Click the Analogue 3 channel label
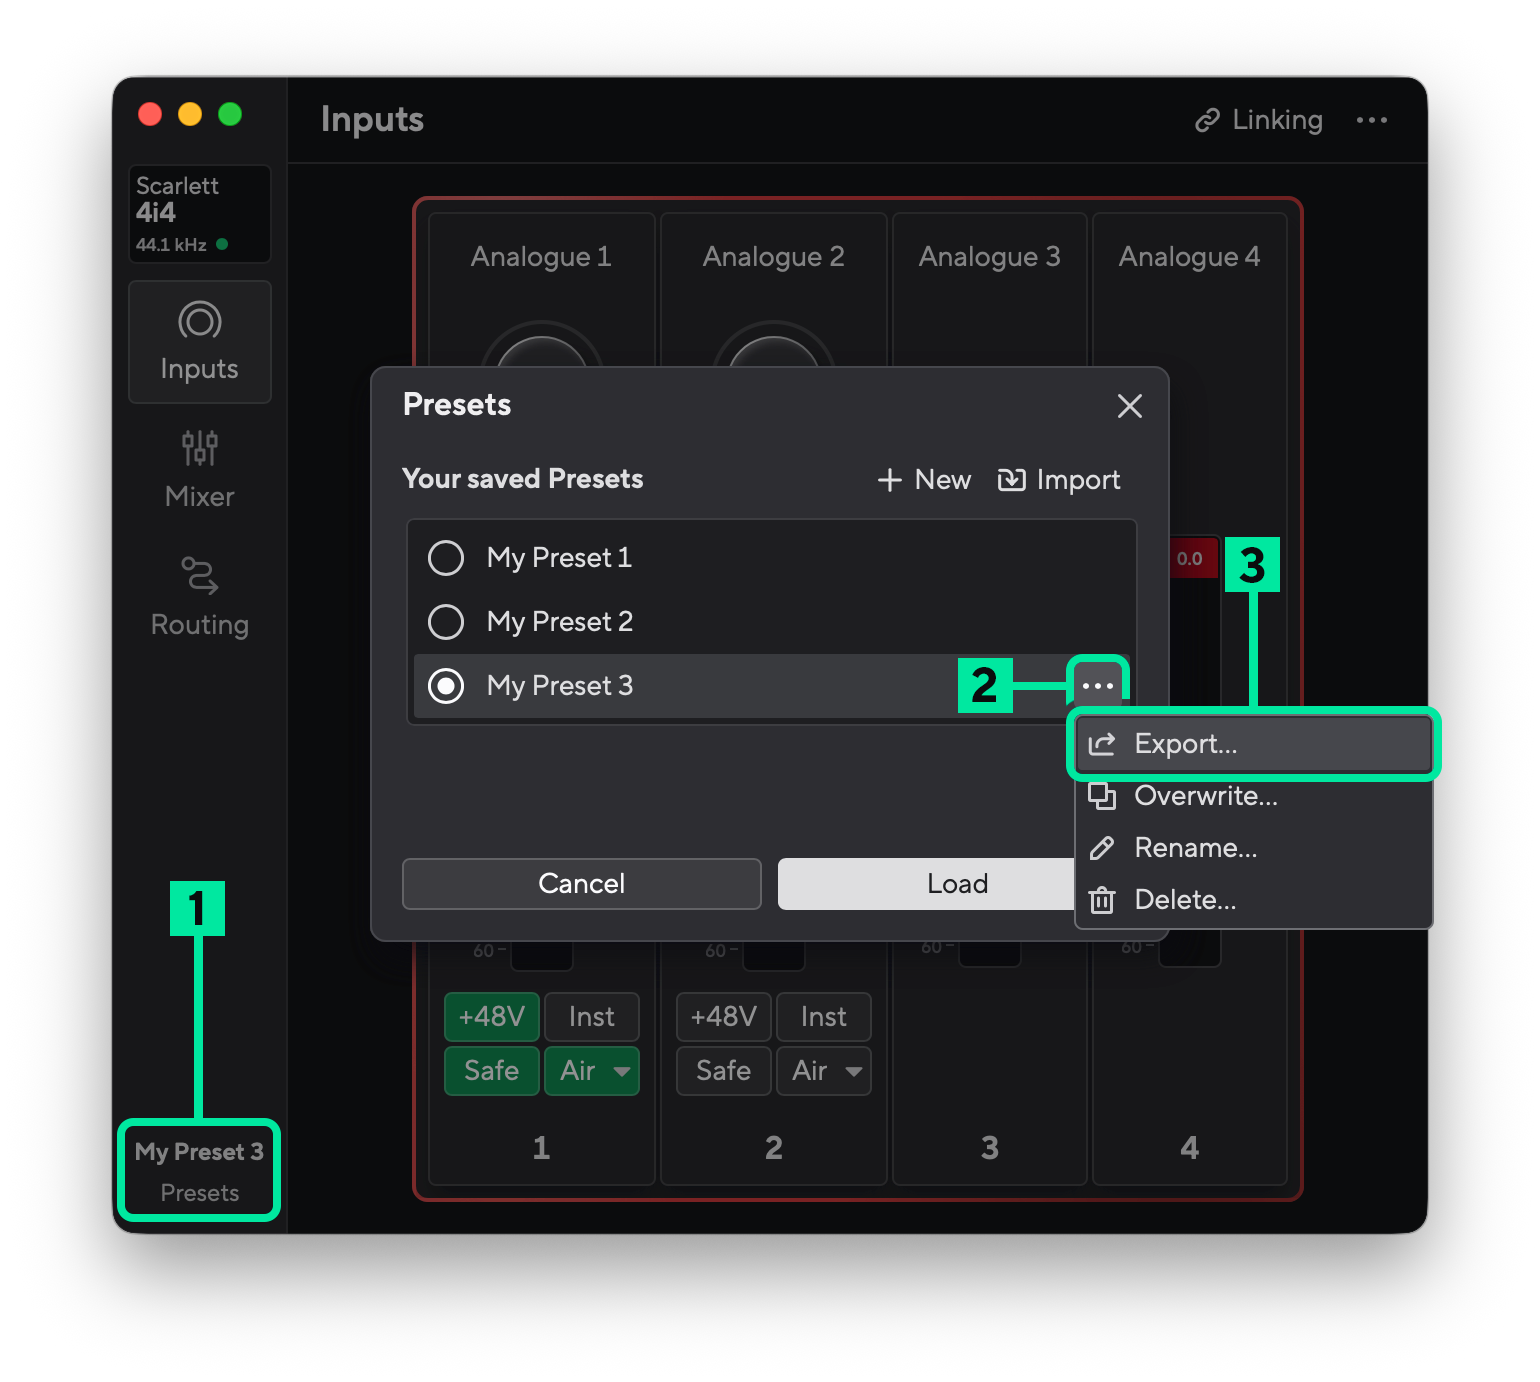The width and height of the screenshot is (1540, 1382). pos(990,257)
